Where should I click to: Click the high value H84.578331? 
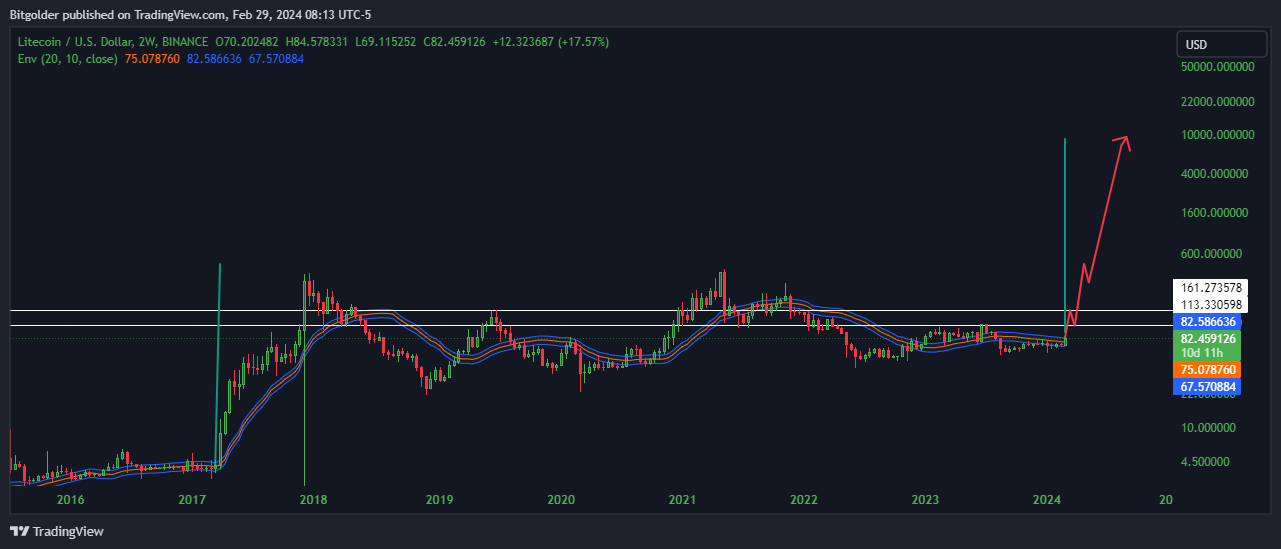[319, 42]
